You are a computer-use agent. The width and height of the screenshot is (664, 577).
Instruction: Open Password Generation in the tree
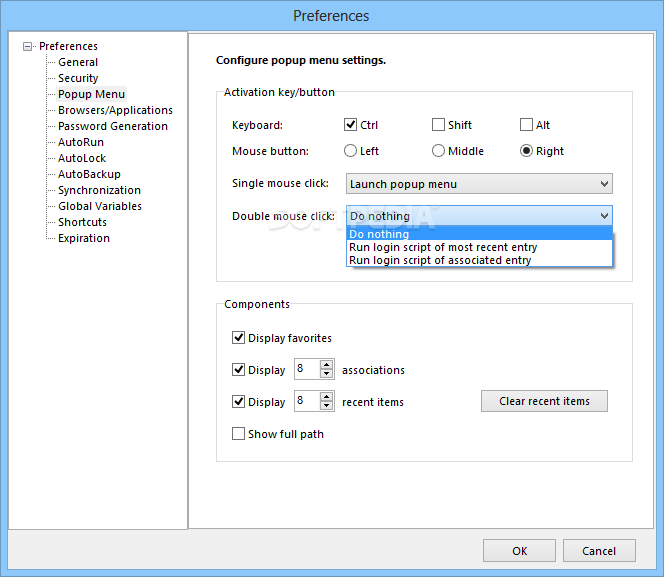[x=112, y=126]
